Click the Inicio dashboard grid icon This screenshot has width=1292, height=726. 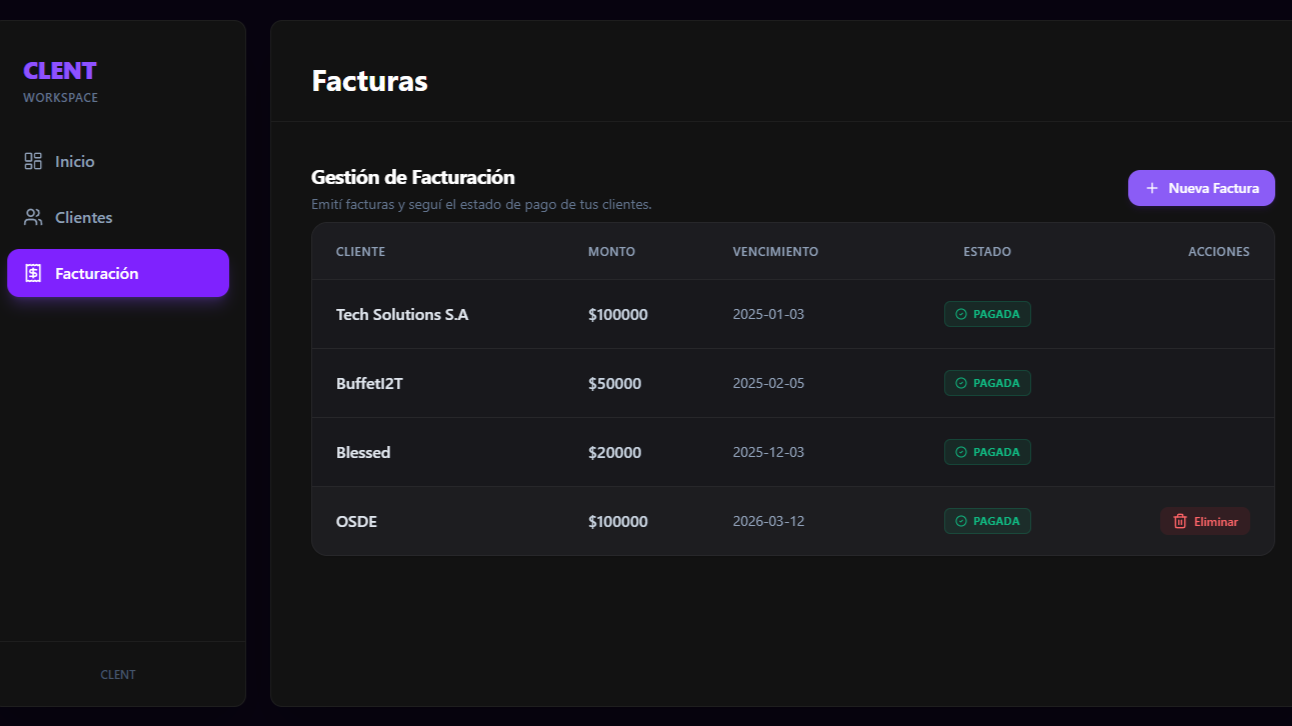(x=33, y=161)
